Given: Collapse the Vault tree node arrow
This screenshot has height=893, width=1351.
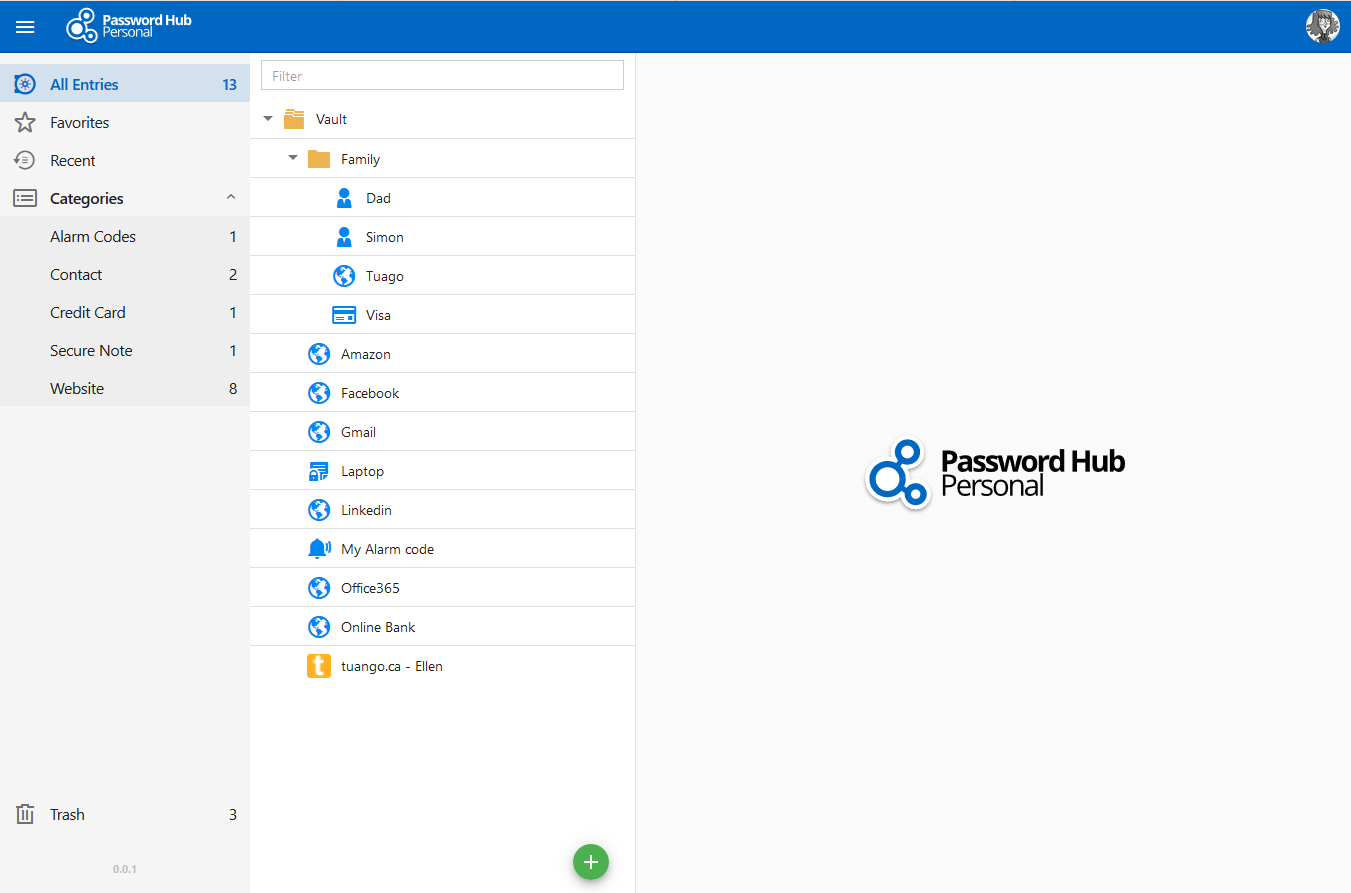Looking at the screenshot, I should (x=268, y=119).
